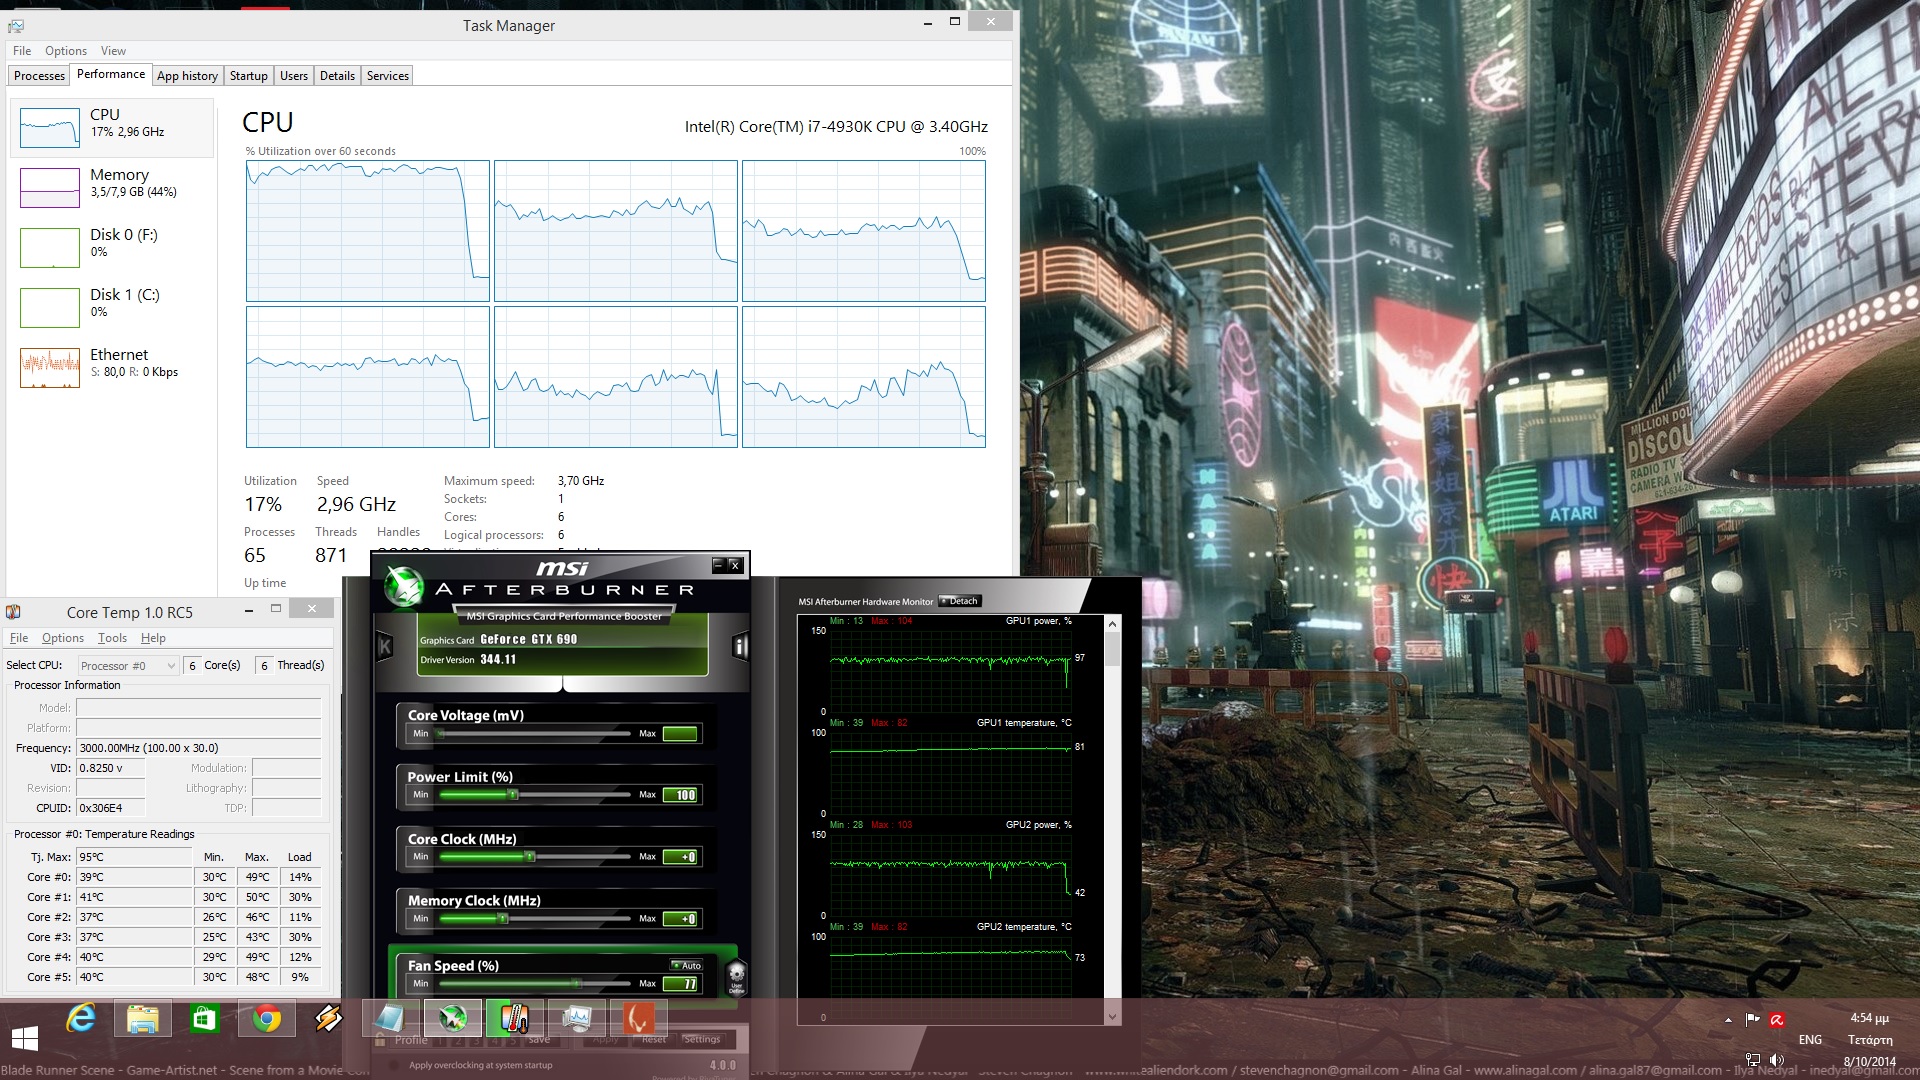Open the Windows Store taskbar icon
This screenshot has width=1920, height=1080.
204,1019
